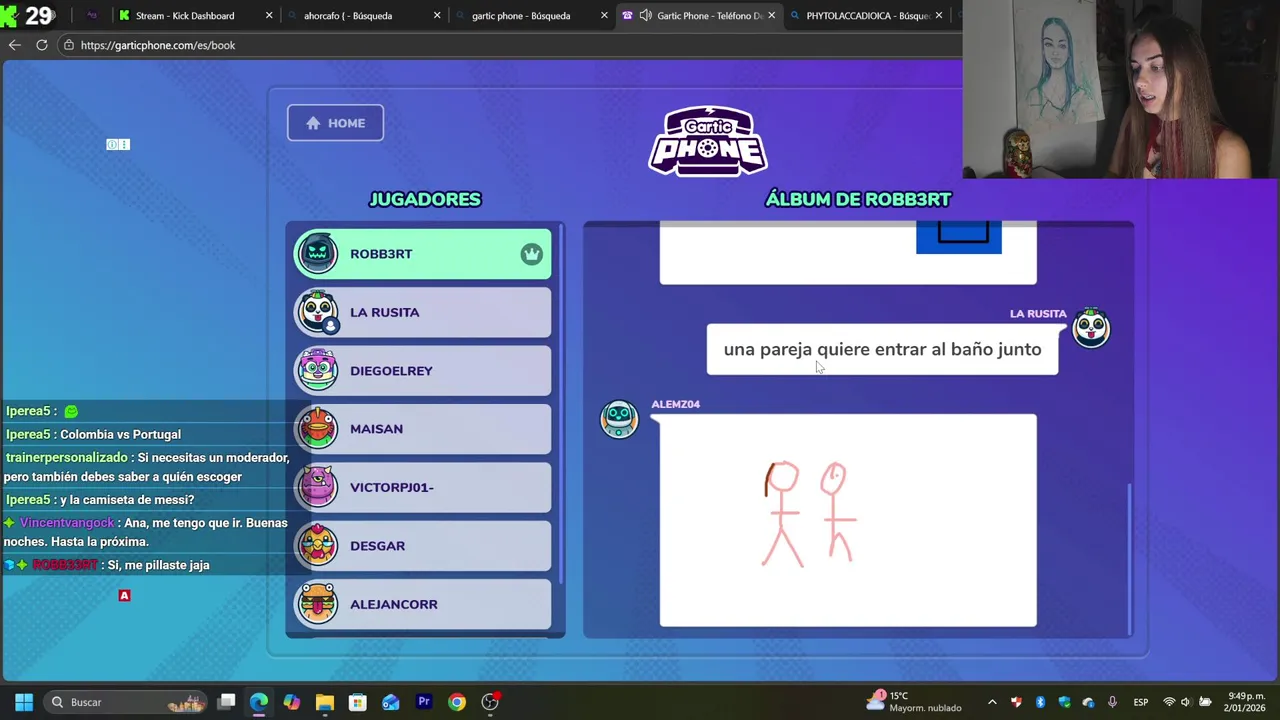The width and height of the screenshot is (1280, 720).
Task: Open Outlook from the taskbar
Action: pyautogui.click(x=391, y=702)
